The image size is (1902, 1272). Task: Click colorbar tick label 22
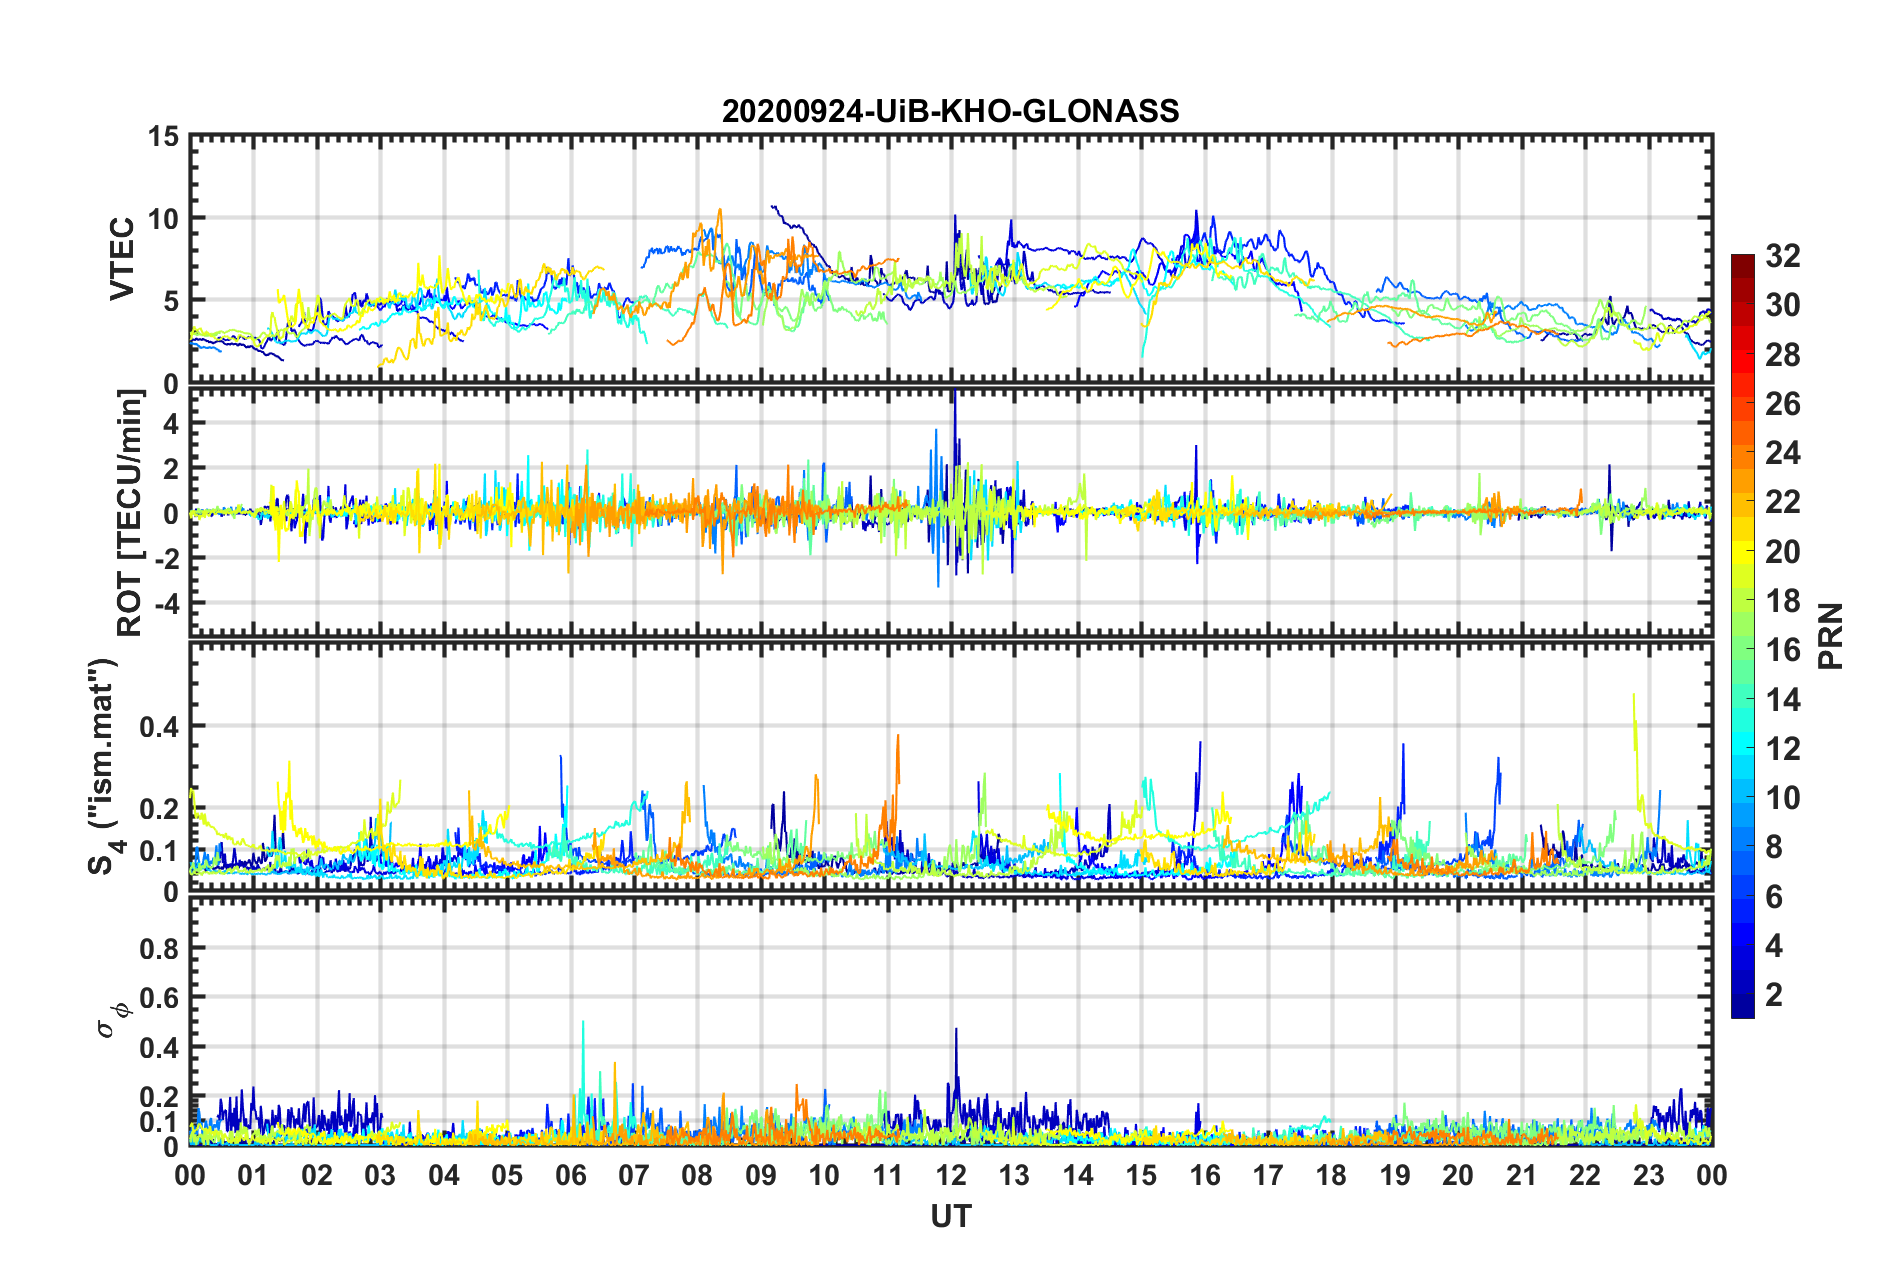[1782, 502]
